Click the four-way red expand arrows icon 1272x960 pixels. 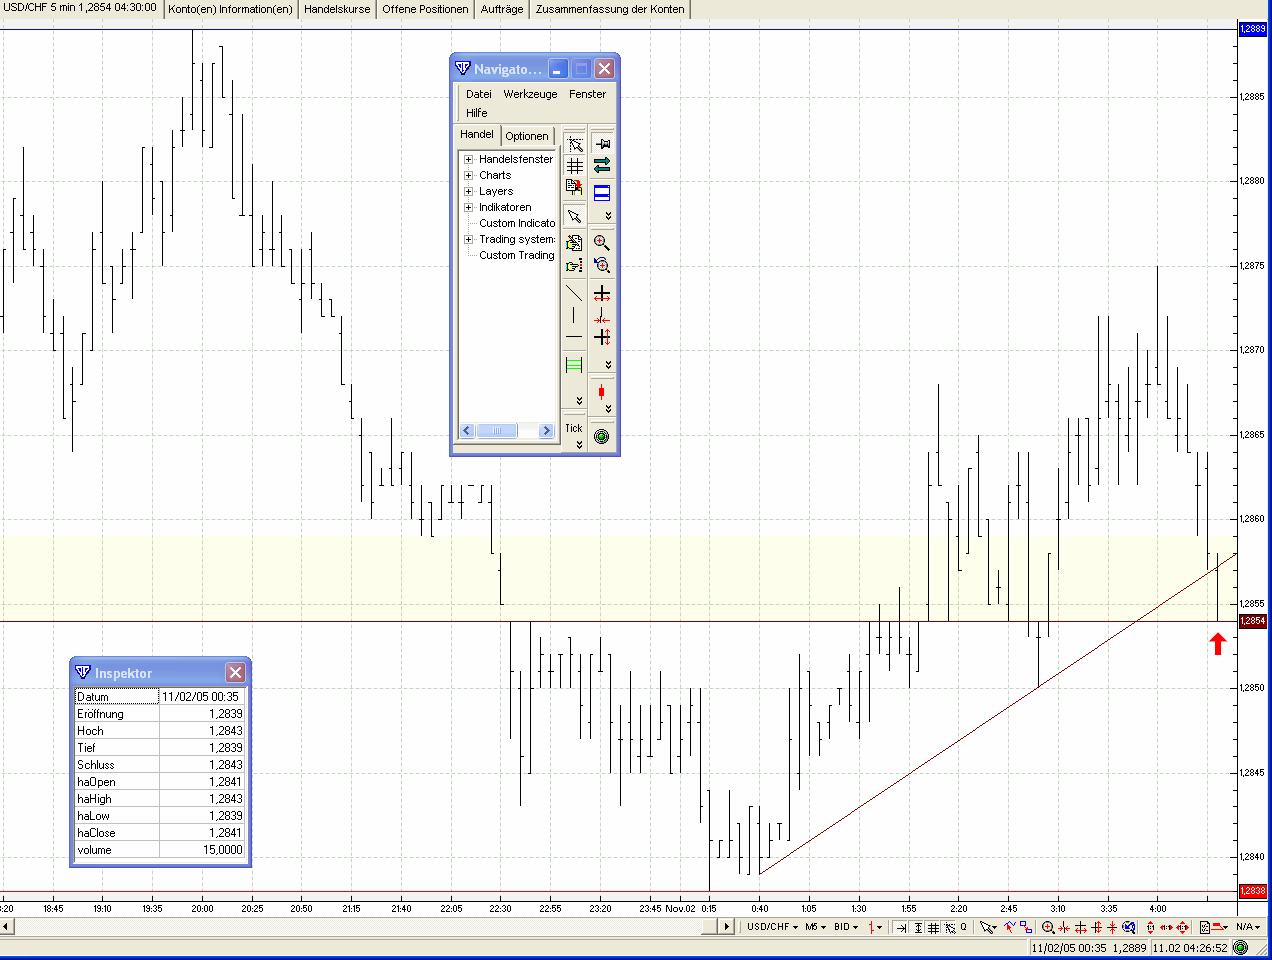click(1182, 928)
